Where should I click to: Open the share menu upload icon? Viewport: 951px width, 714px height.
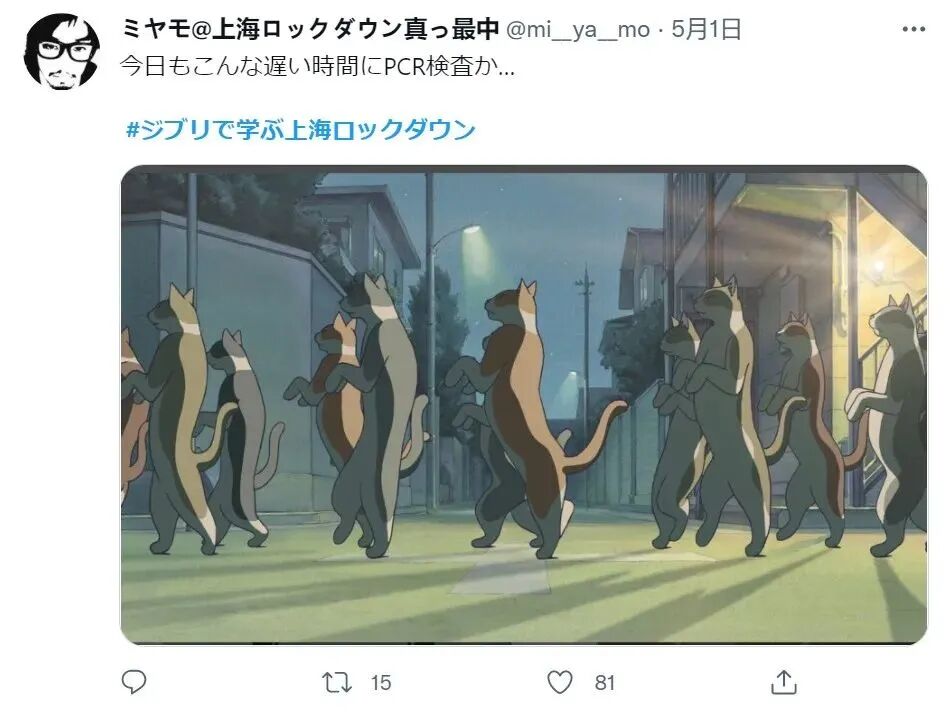[x=783, y=682]
